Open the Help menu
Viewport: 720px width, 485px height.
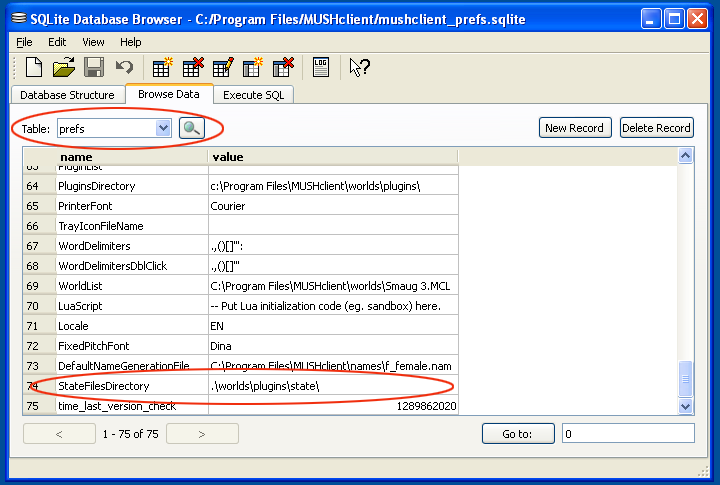pyautogui.click(x=130, y=42)
